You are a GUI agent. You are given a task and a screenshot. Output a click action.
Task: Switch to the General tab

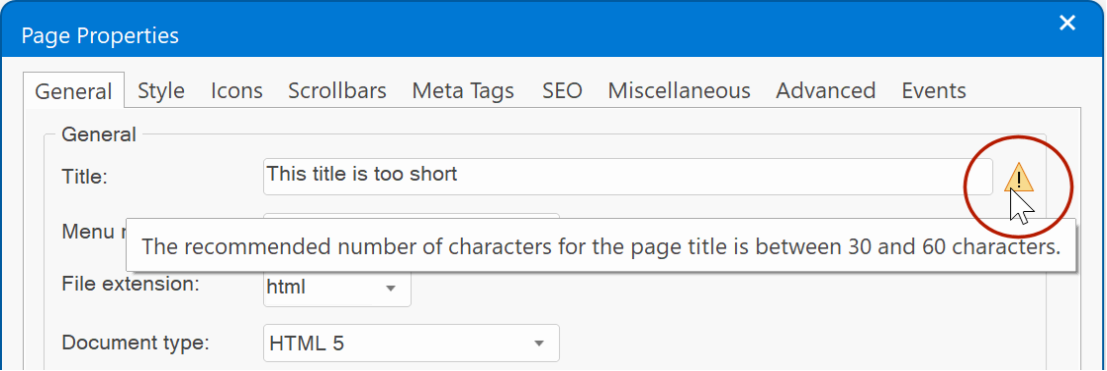[x=73, y=91]
